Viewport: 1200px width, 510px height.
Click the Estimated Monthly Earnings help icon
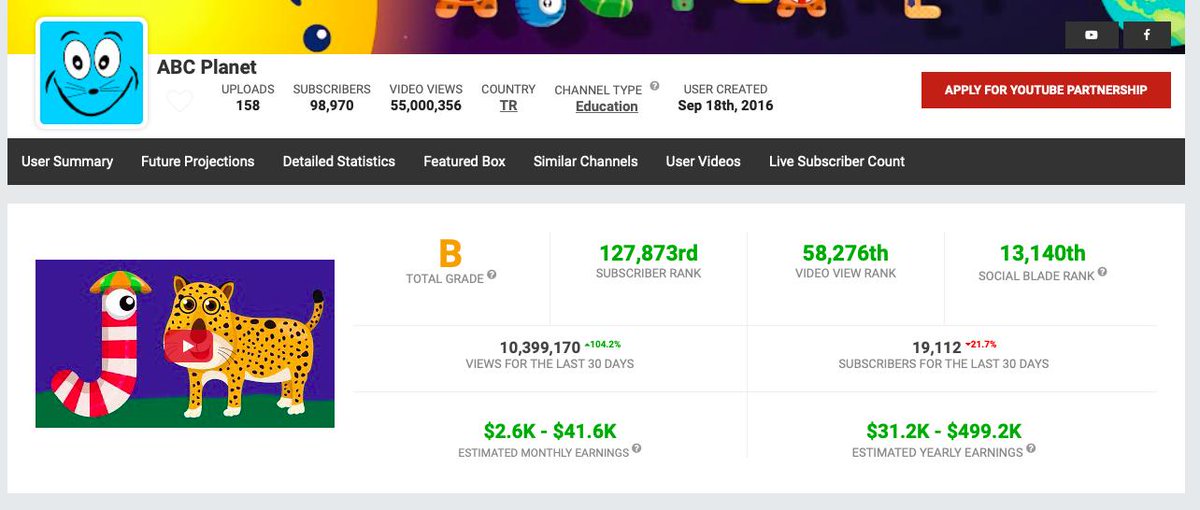[636, 450]
